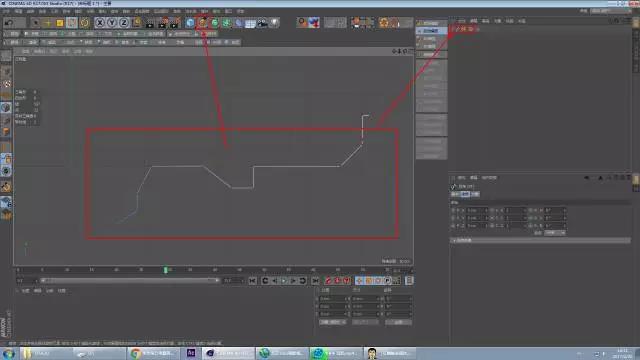Toggle keyframe circle beside P.X
The height and width of the screenshot is (360, 640).
point(453,210)
